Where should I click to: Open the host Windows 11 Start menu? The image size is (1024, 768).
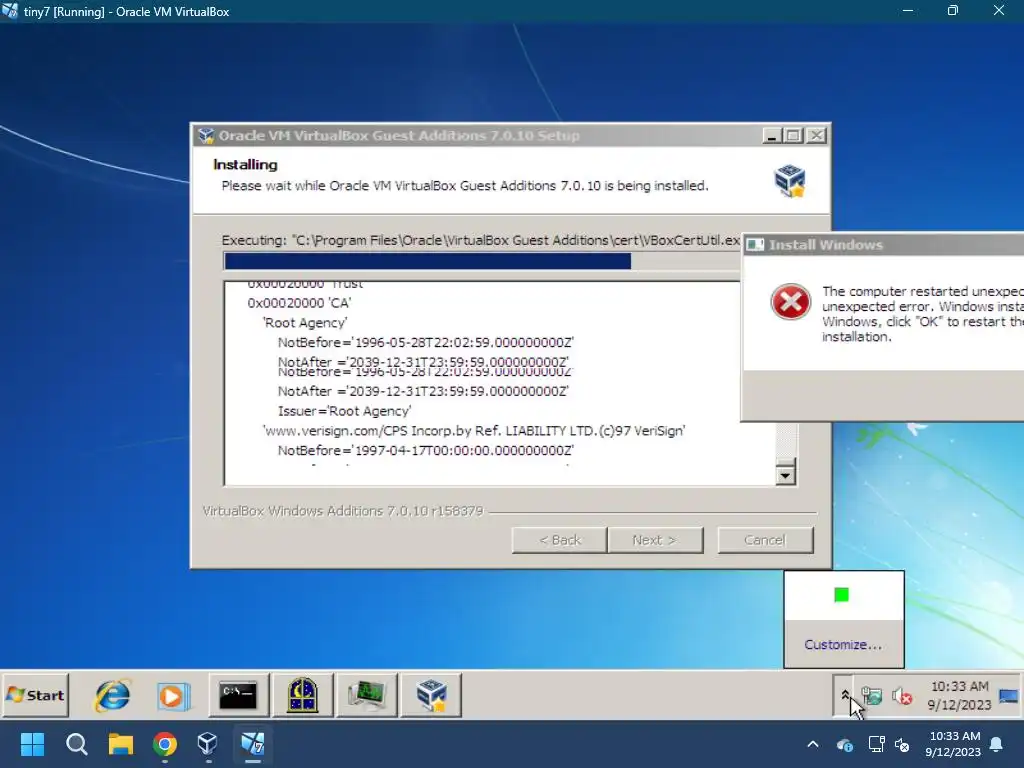32,744
